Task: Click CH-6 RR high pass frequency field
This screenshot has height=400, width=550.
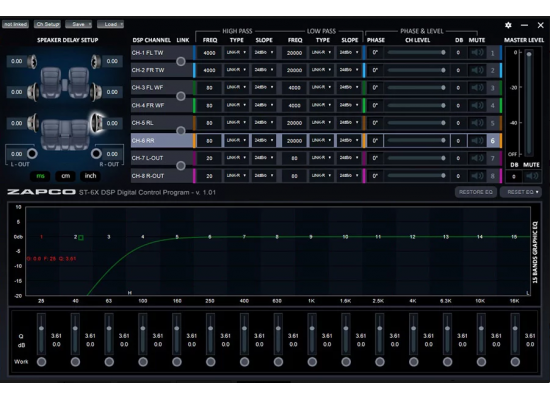Action: coord(209,141)
